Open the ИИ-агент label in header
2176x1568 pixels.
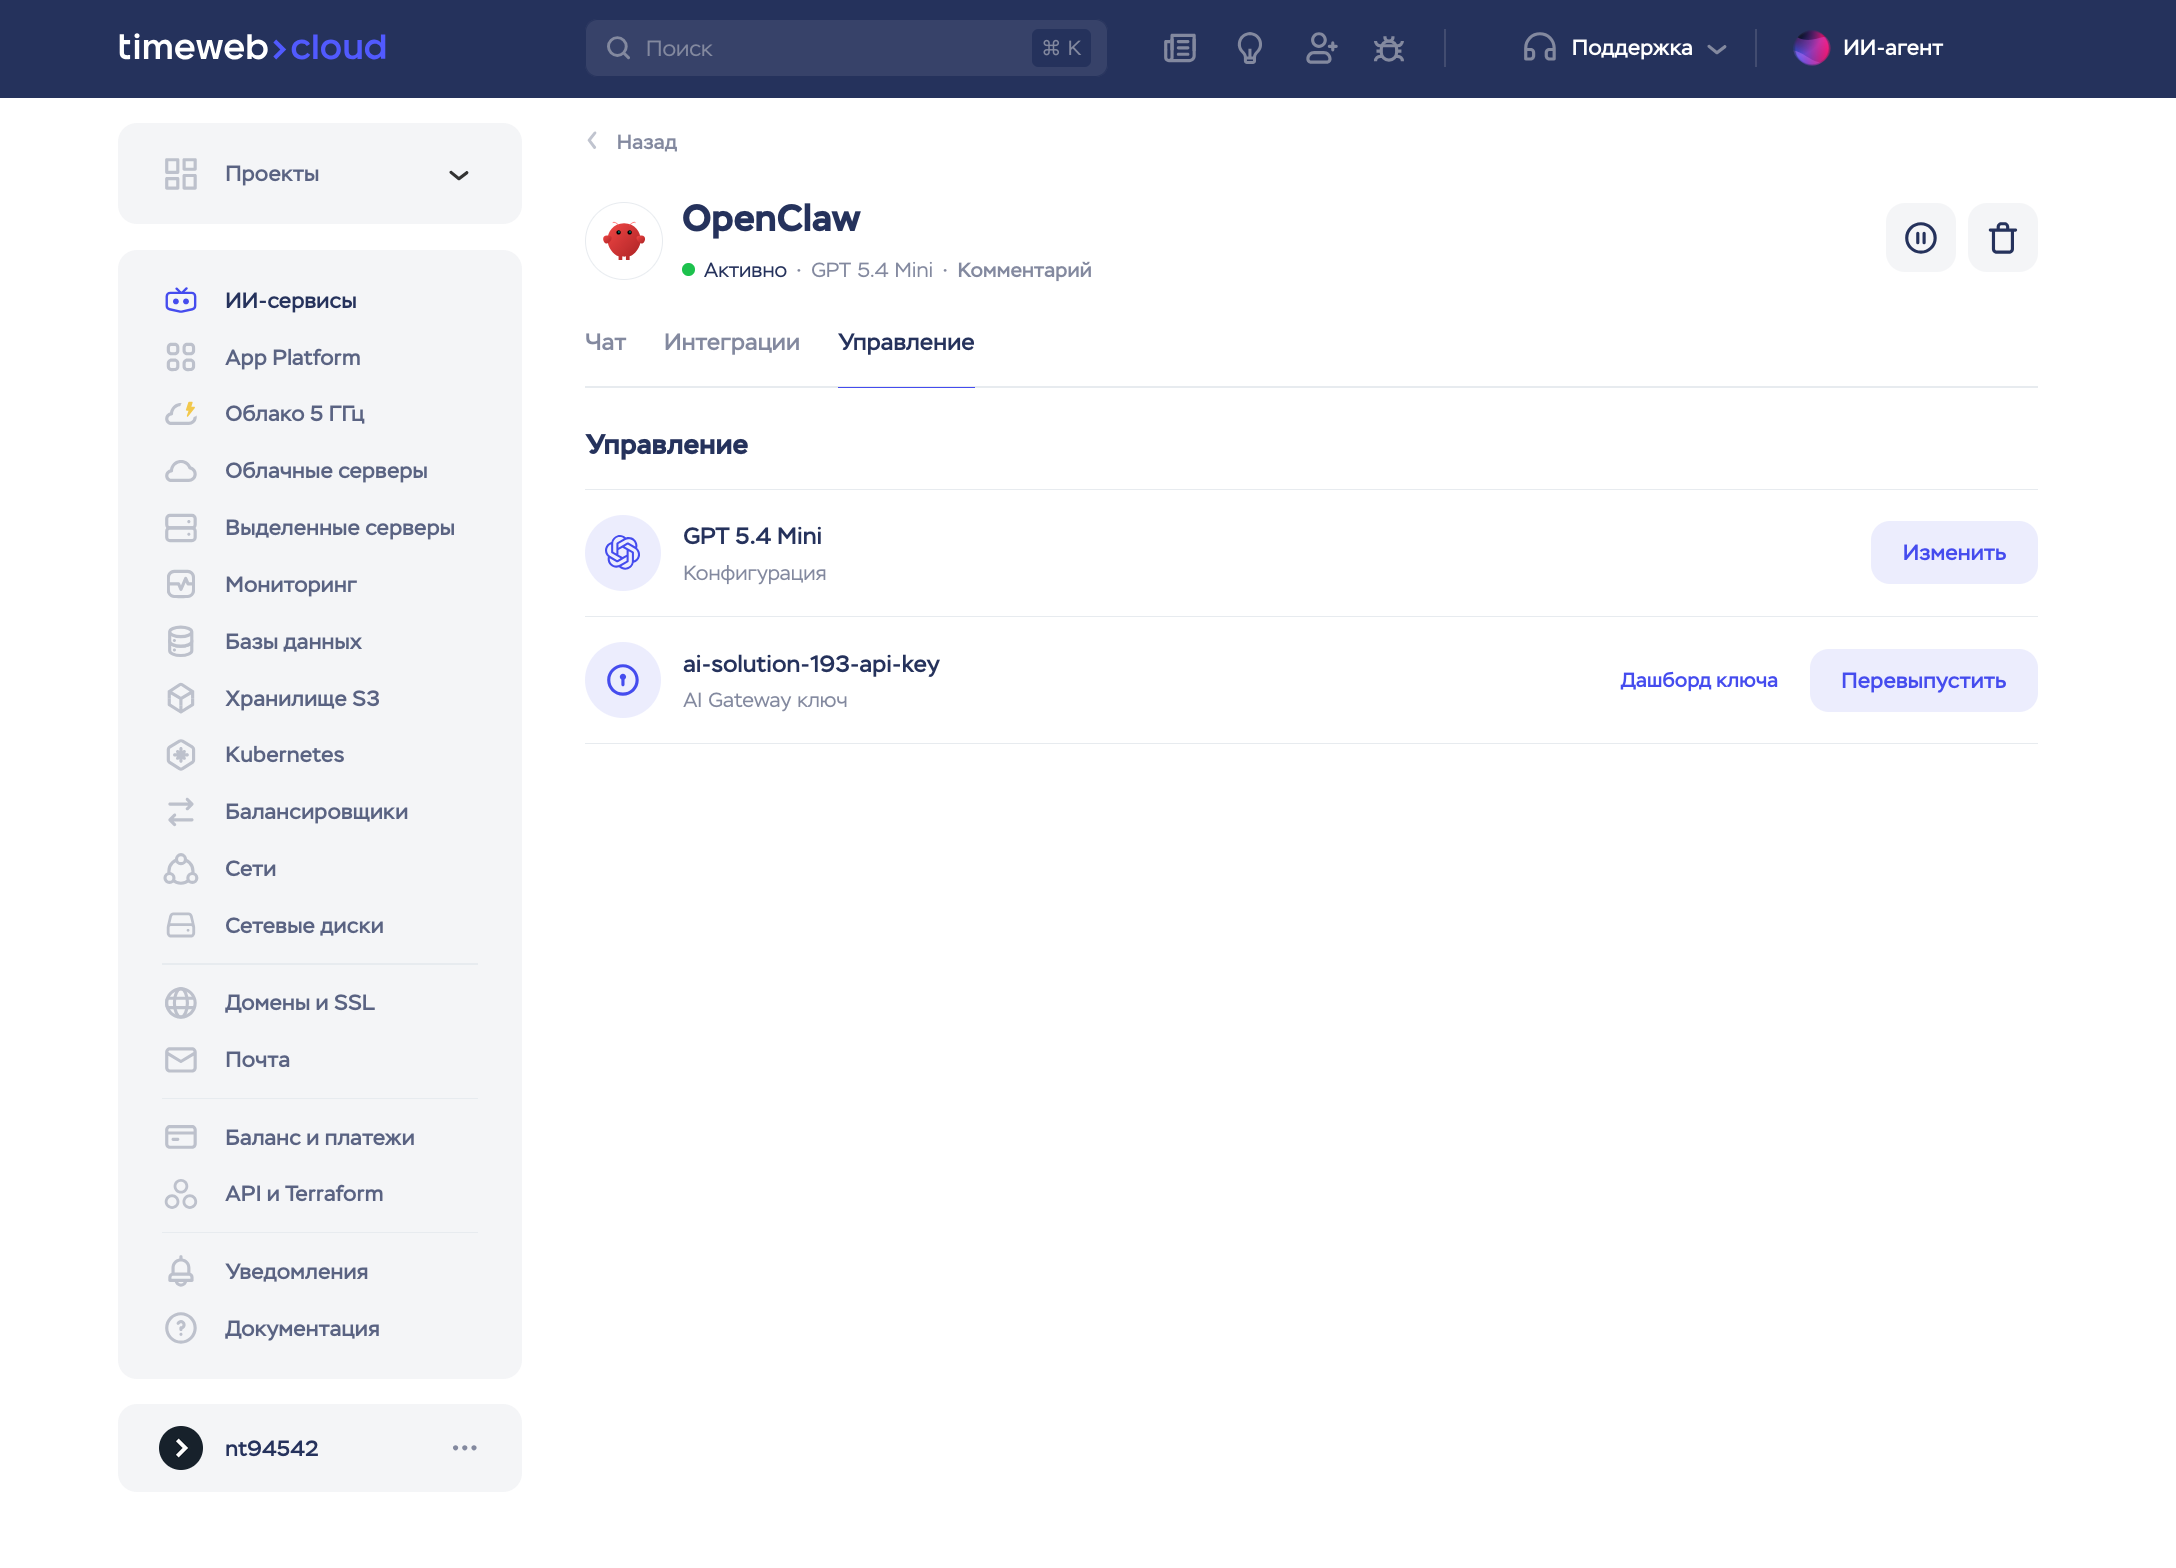coord(1893,48)
